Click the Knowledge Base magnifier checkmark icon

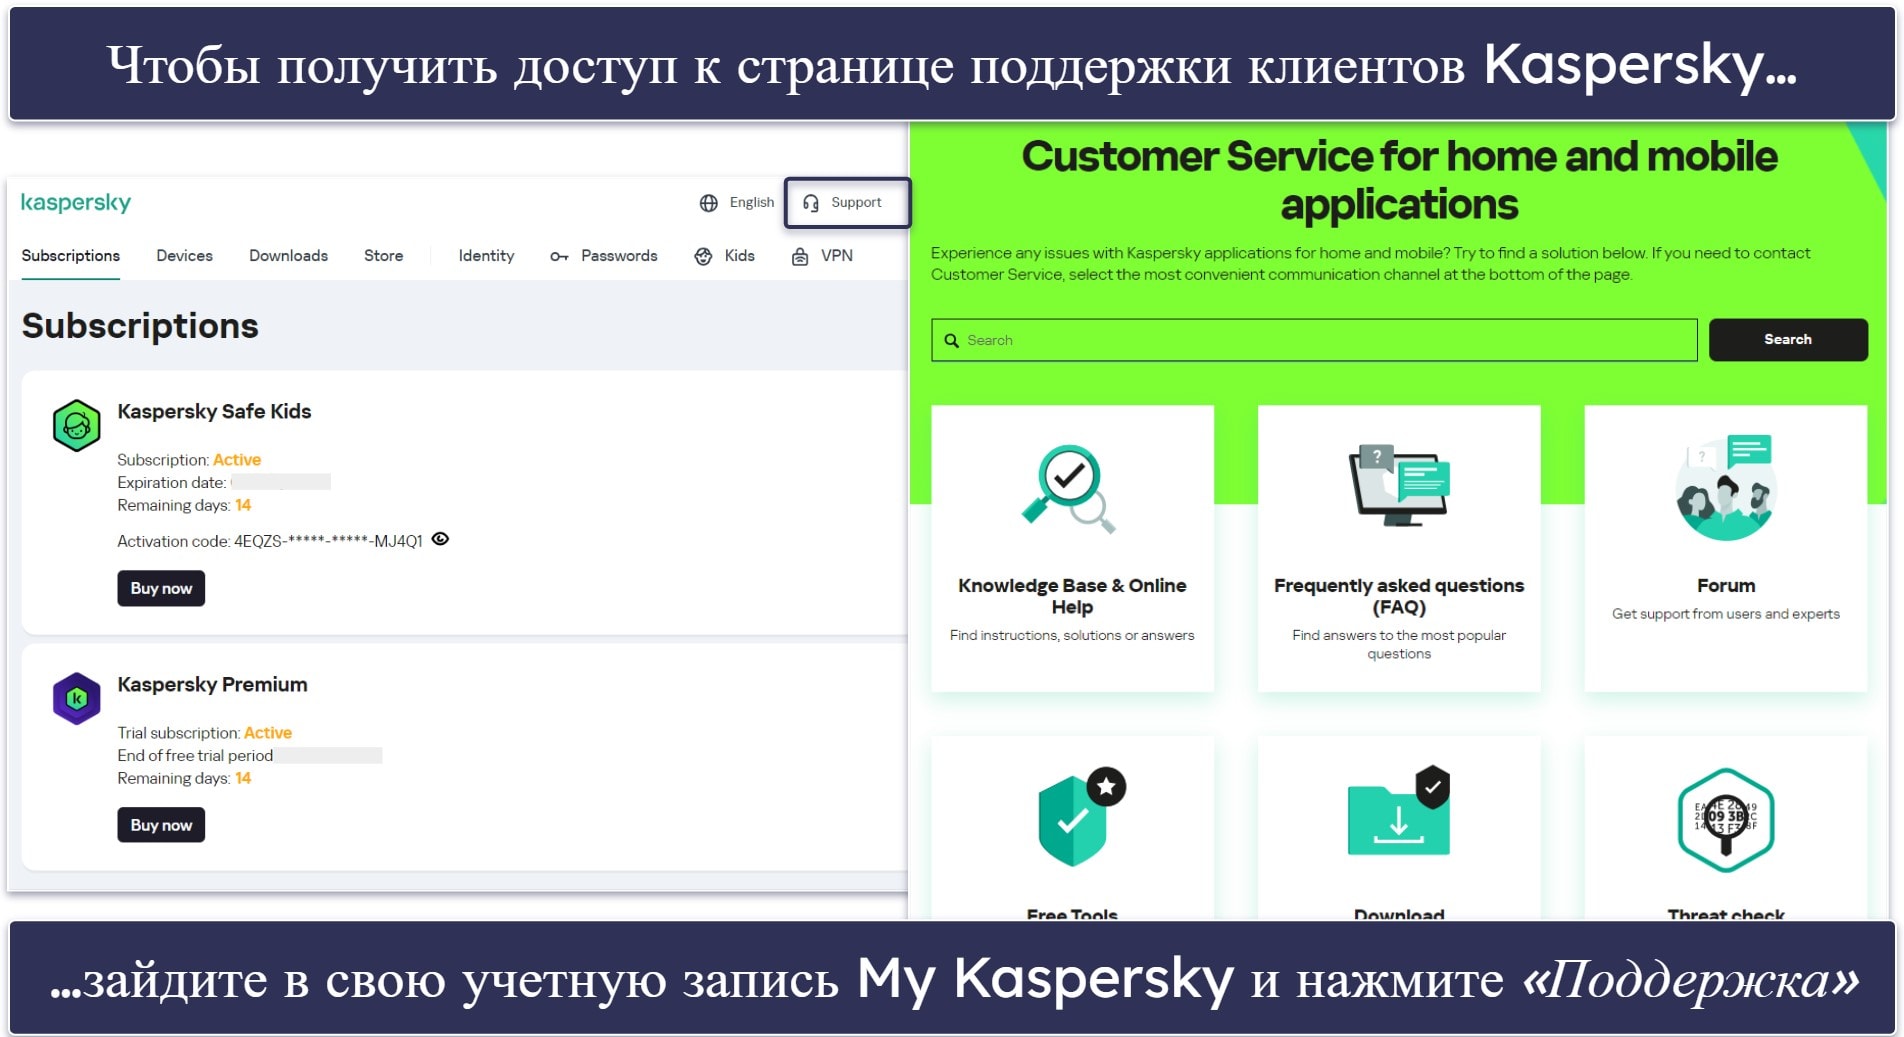(x=1070, y=489)
